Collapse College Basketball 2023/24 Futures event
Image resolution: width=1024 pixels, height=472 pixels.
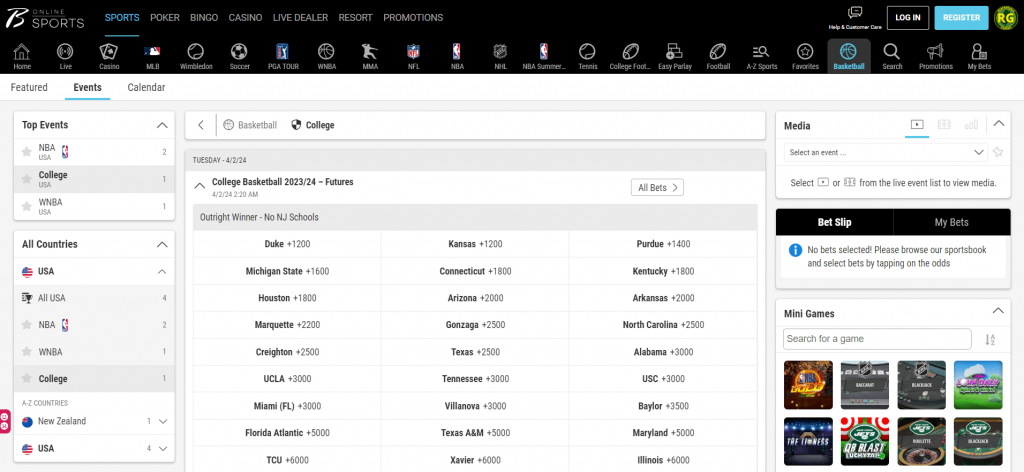pyautogui.click(x=200, y=186)
